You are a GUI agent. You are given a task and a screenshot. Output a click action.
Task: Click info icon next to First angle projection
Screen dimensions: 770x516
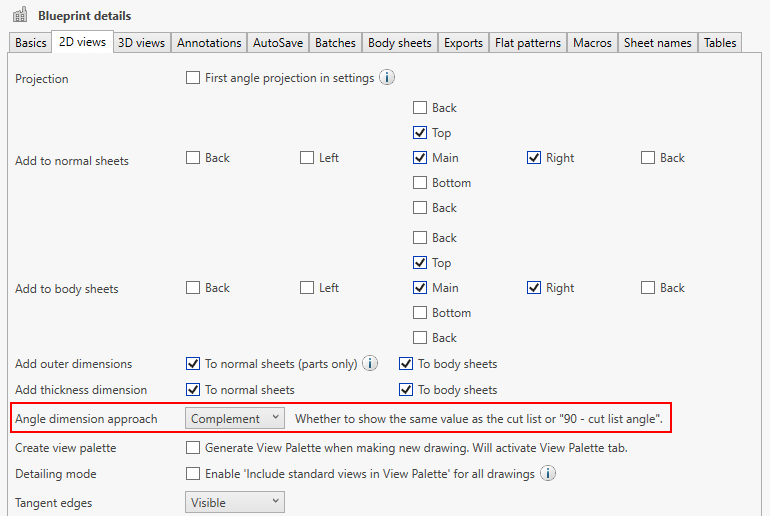[388, 78]
